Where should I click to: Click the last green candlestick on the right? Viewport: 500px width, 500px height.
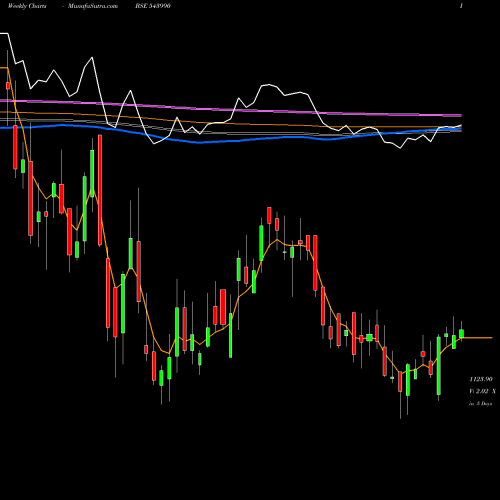461,334
